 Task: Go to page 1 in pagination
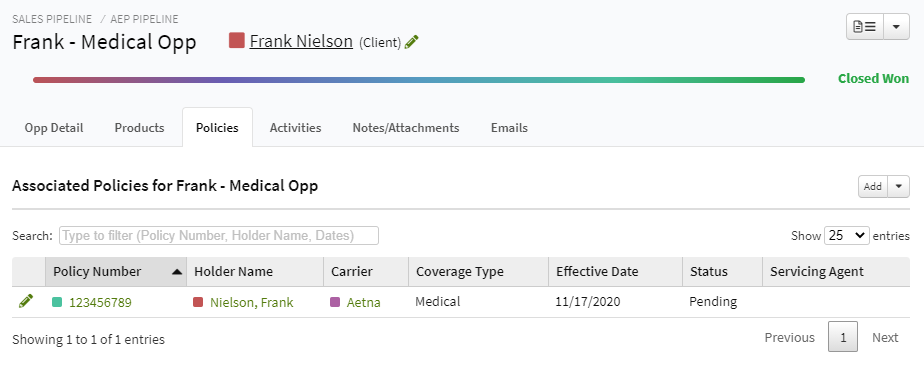click(843, 337)
